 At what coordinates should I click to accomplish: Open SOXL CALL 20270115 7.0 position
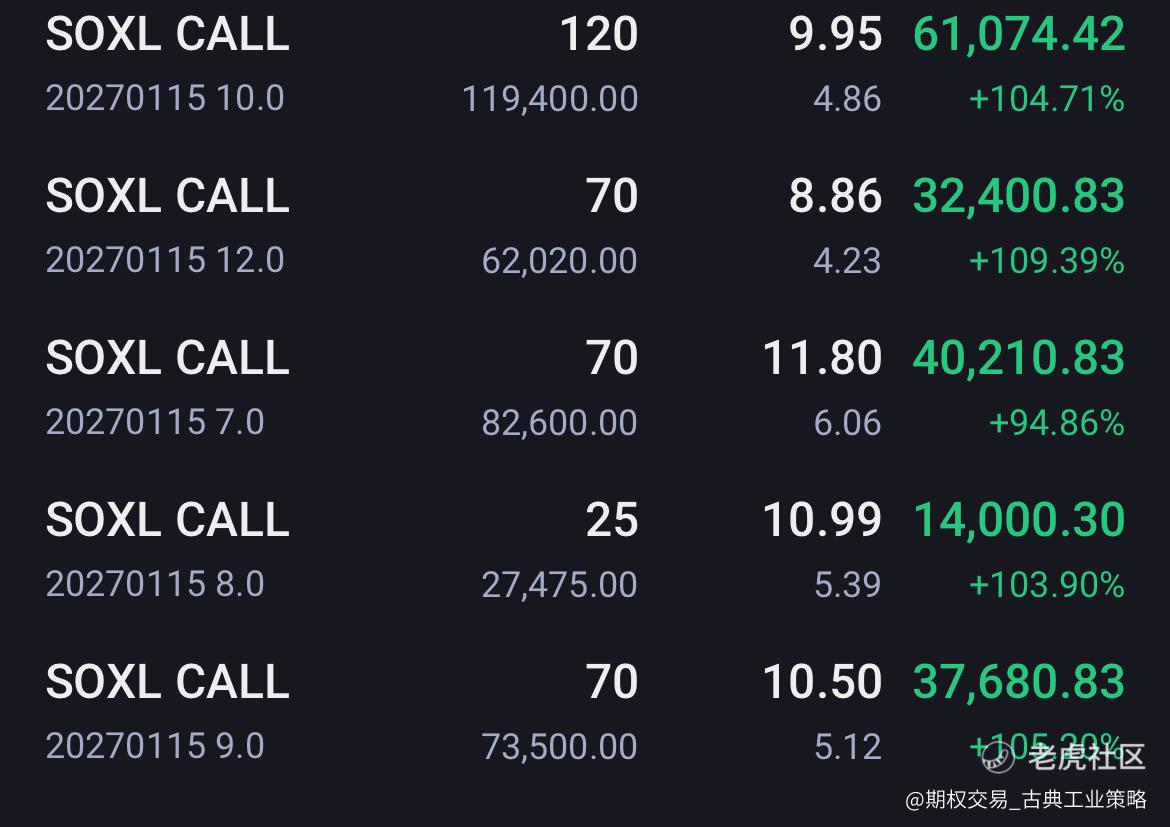[x=585, y=389]
